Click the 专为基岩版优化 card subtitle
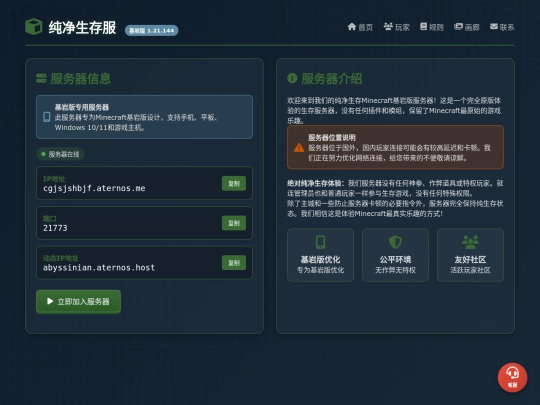 320,270
